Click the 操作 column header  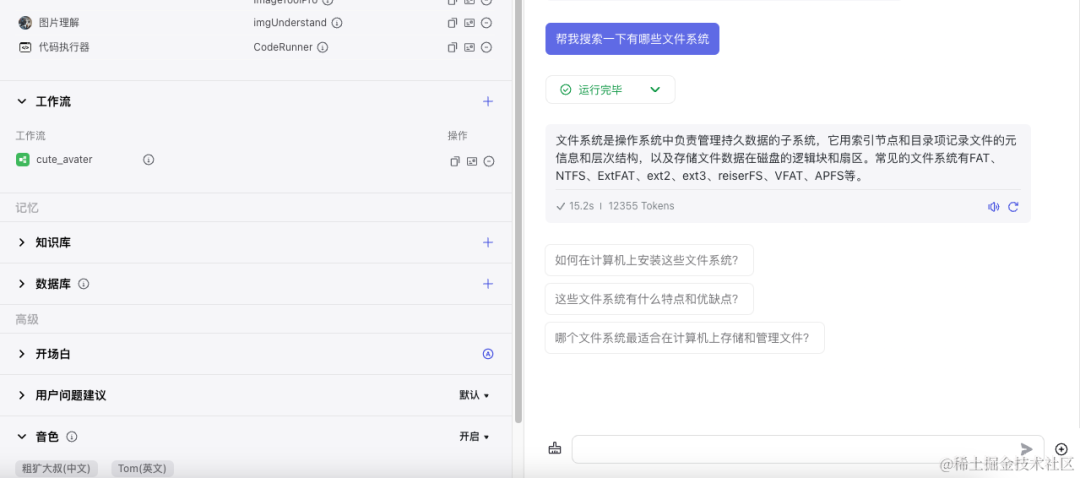click(x=457, y=136)
